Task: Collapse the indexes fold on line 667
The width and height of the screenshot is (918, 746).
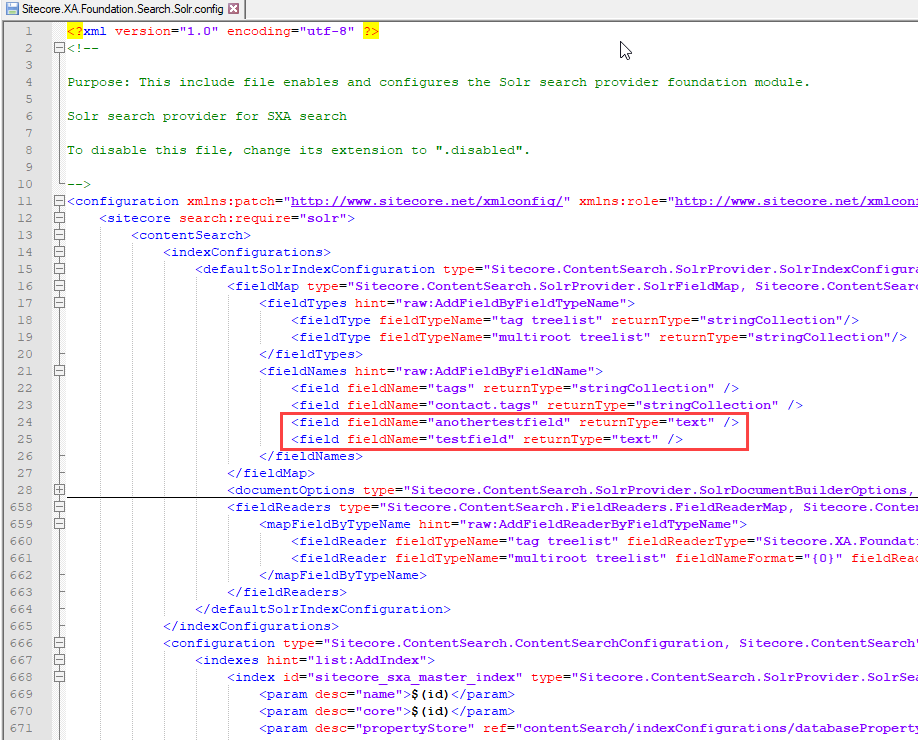Action: point(59,660)
